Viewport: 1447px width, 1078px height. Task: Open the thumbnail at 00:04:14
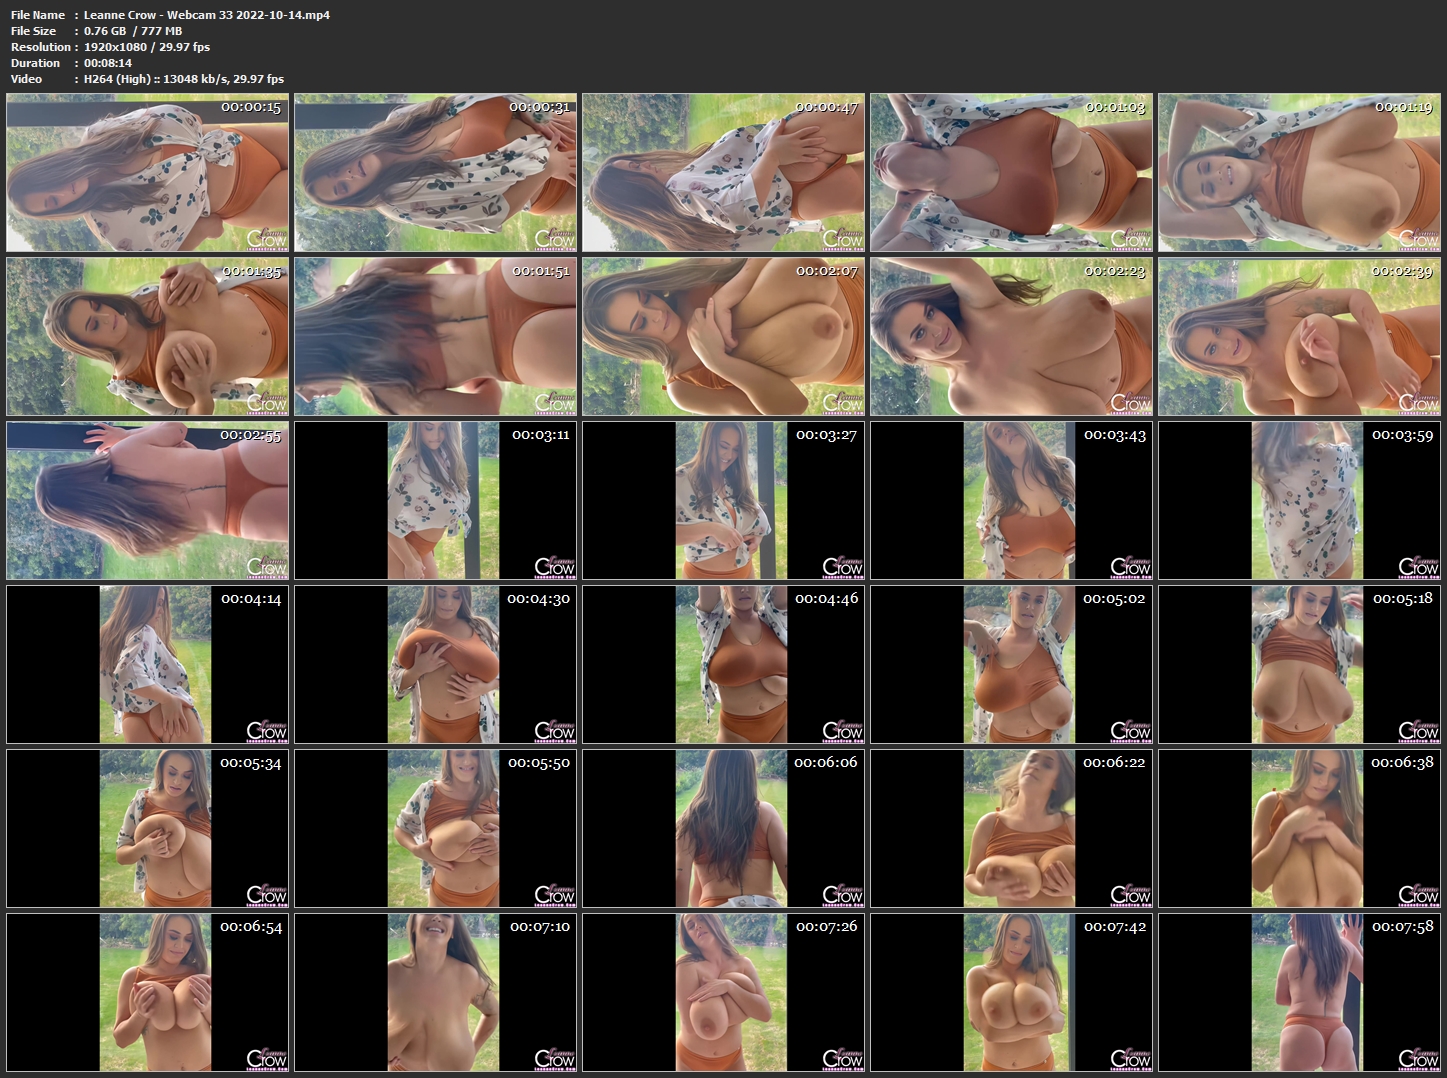[147, 665]
